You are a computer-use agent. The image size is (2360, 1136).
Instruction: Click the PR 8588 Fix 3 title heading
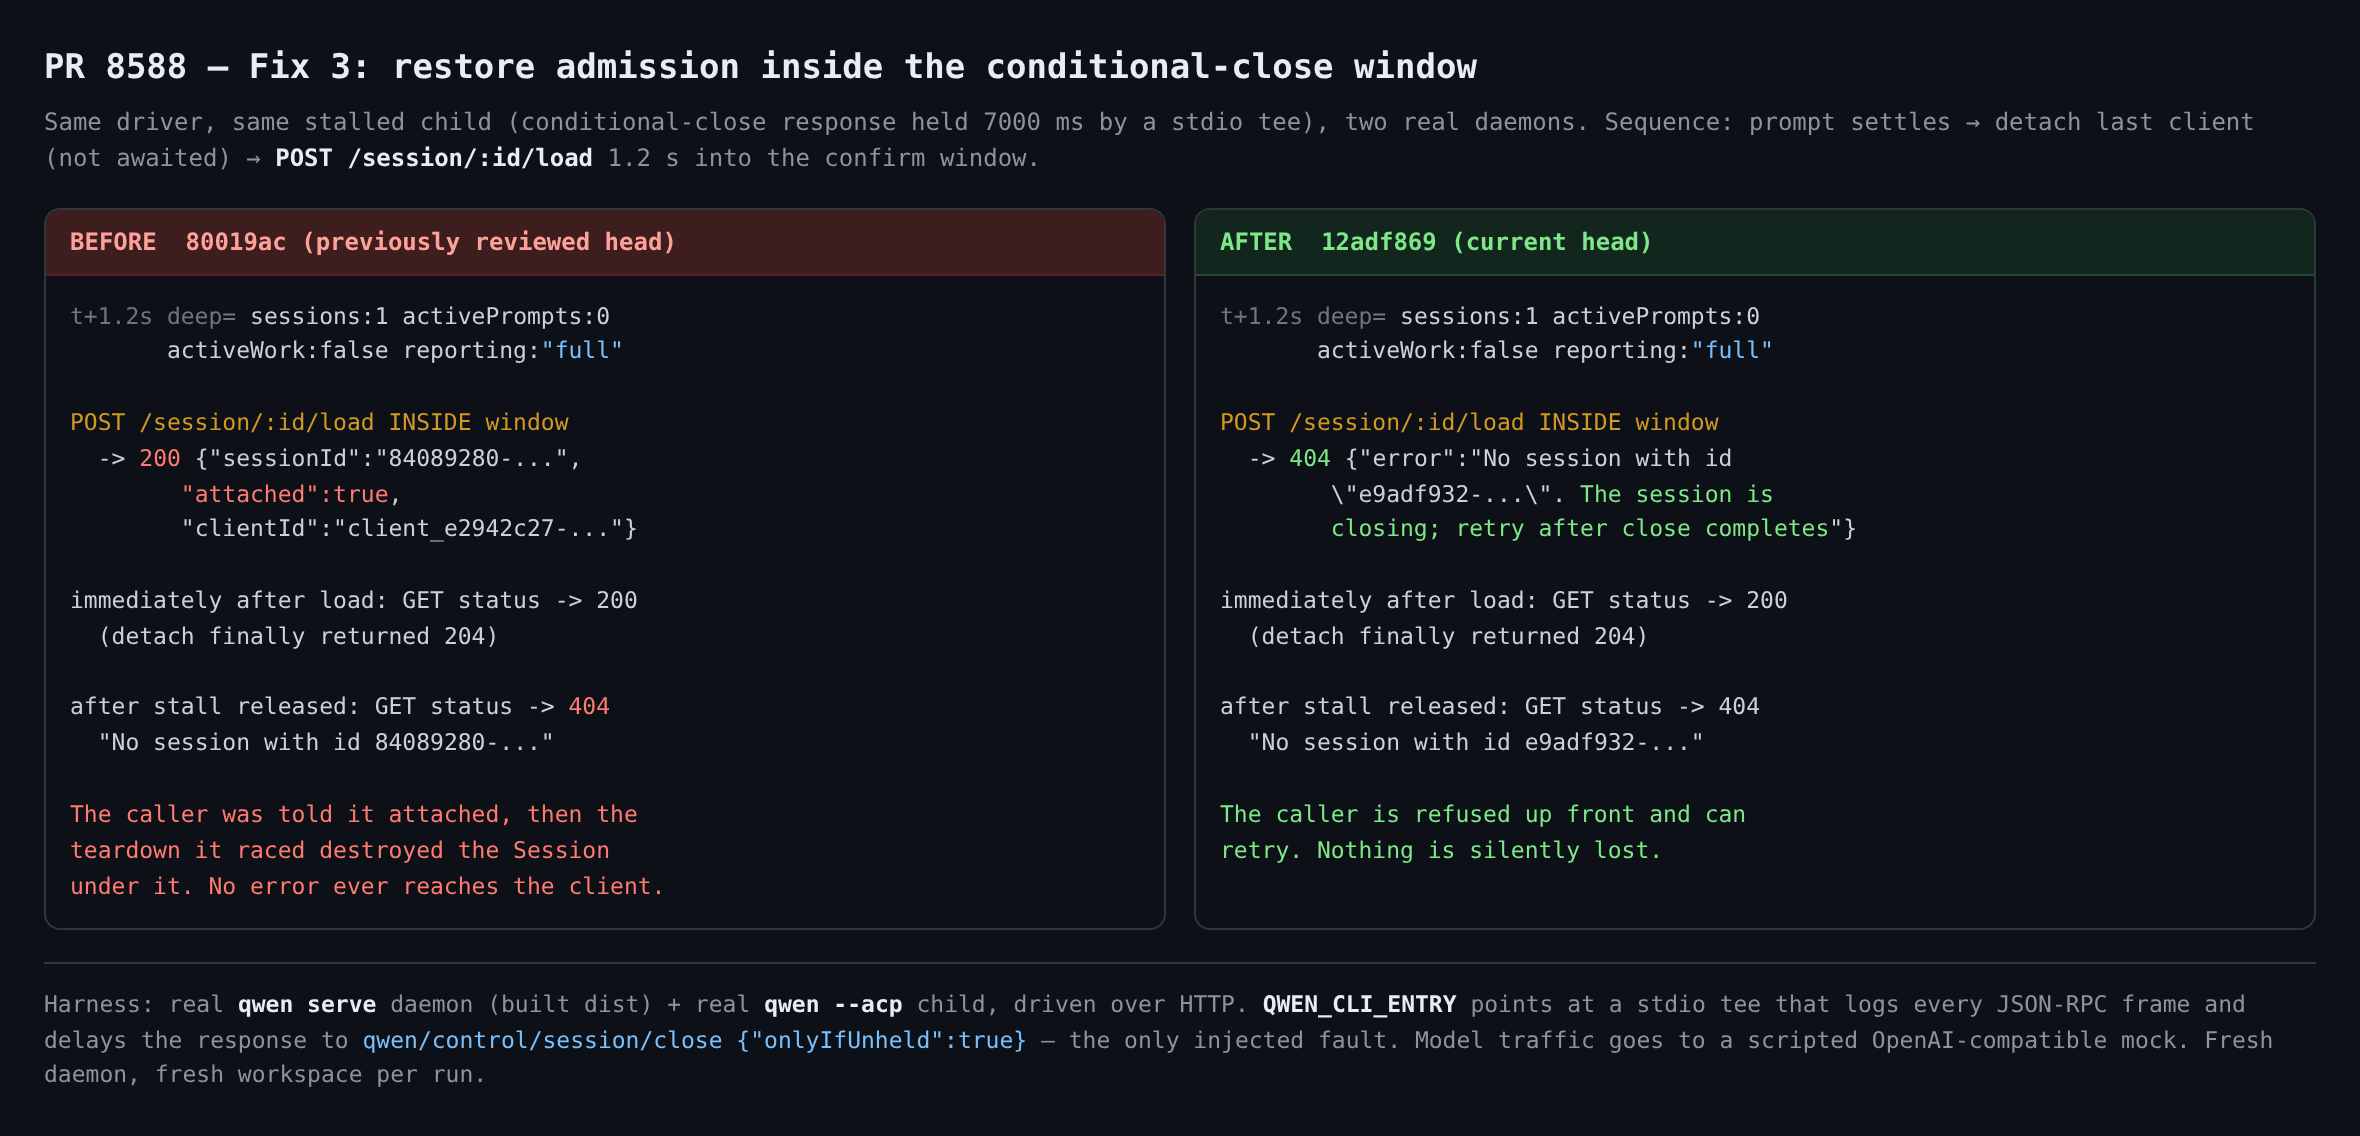tap(760, 66)
